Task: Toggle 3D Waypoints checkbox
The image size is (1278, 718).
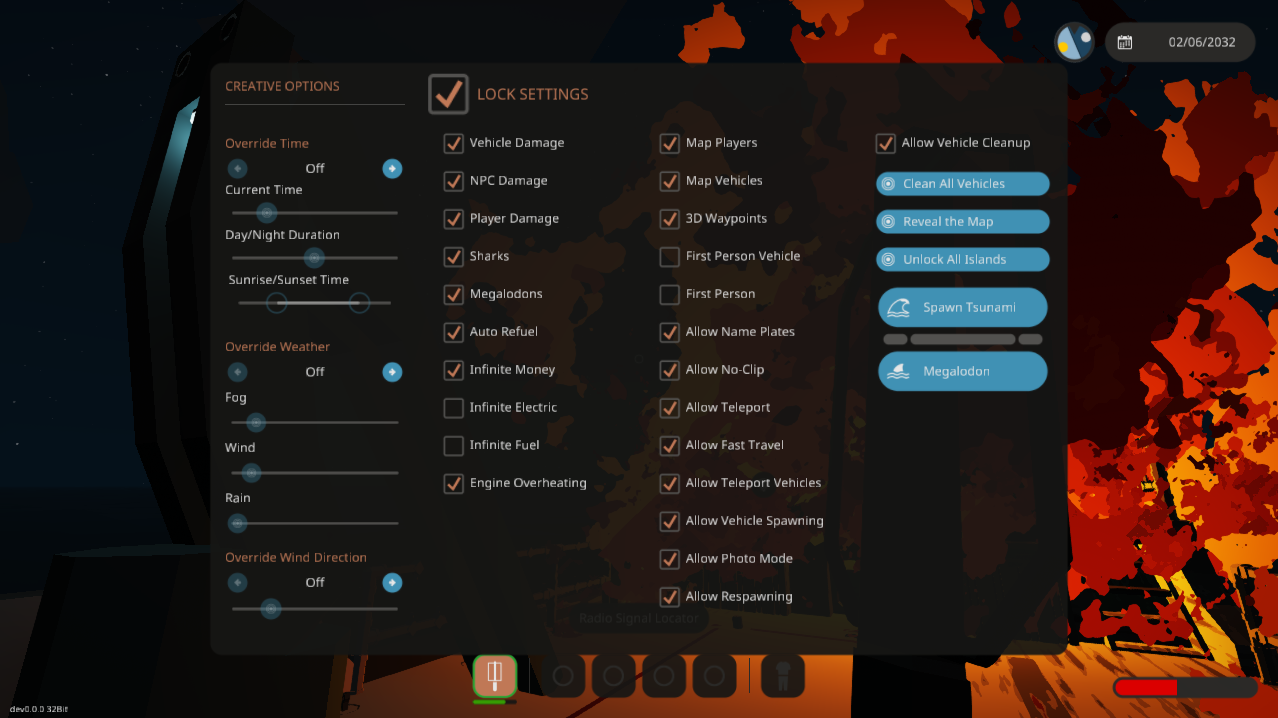Action: (x=670, y=219)
